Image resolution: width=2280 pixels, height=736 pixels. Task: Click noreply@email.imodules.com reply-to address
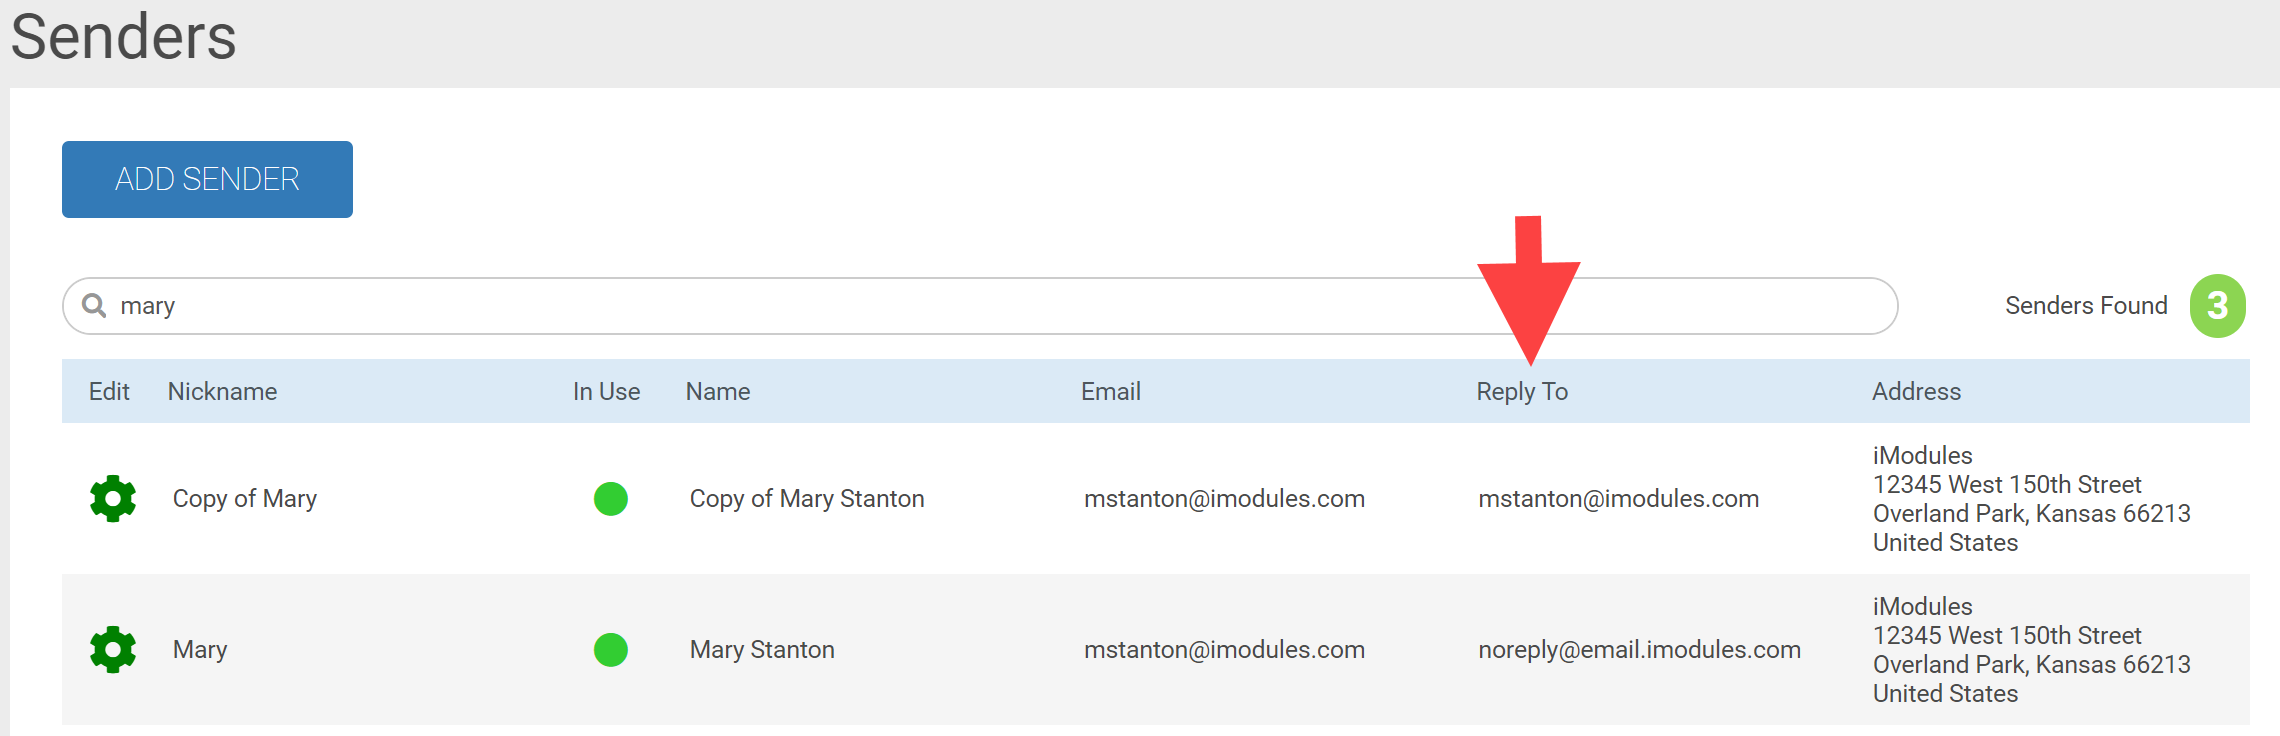coord(1639,649)
